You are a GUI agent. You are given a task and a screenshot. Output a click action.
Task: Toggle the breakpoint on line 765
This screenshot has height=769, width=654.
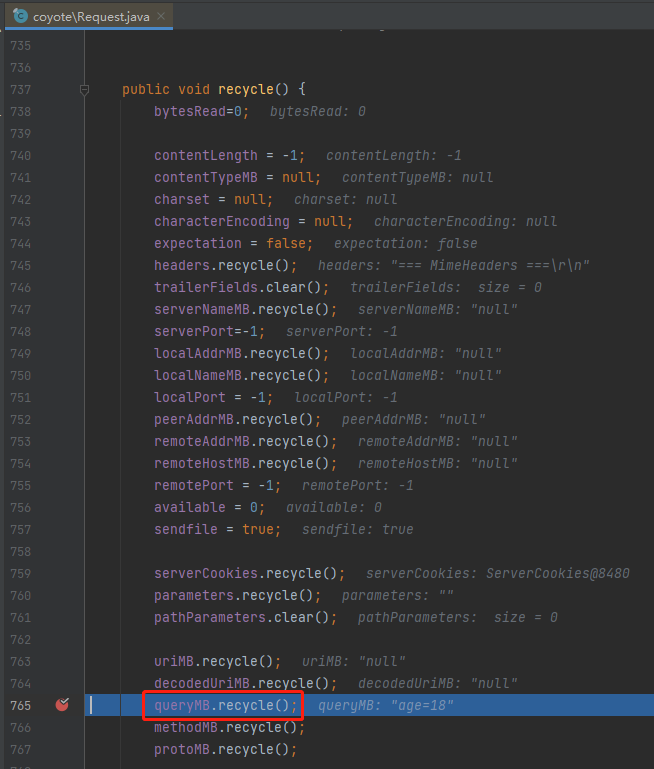tap(62, 705)
